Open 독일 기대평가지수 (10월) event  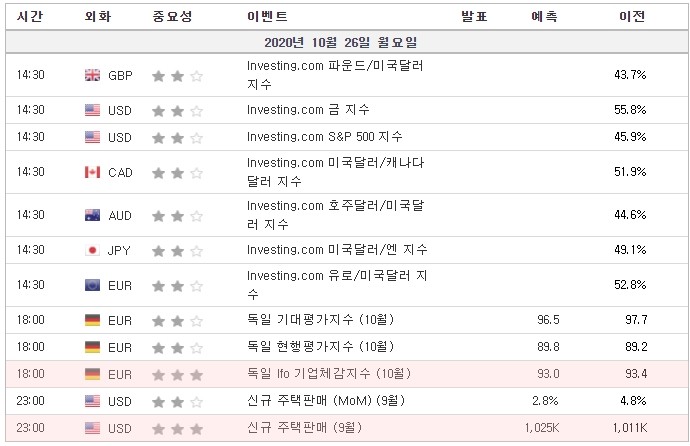[x=320, y=319]
